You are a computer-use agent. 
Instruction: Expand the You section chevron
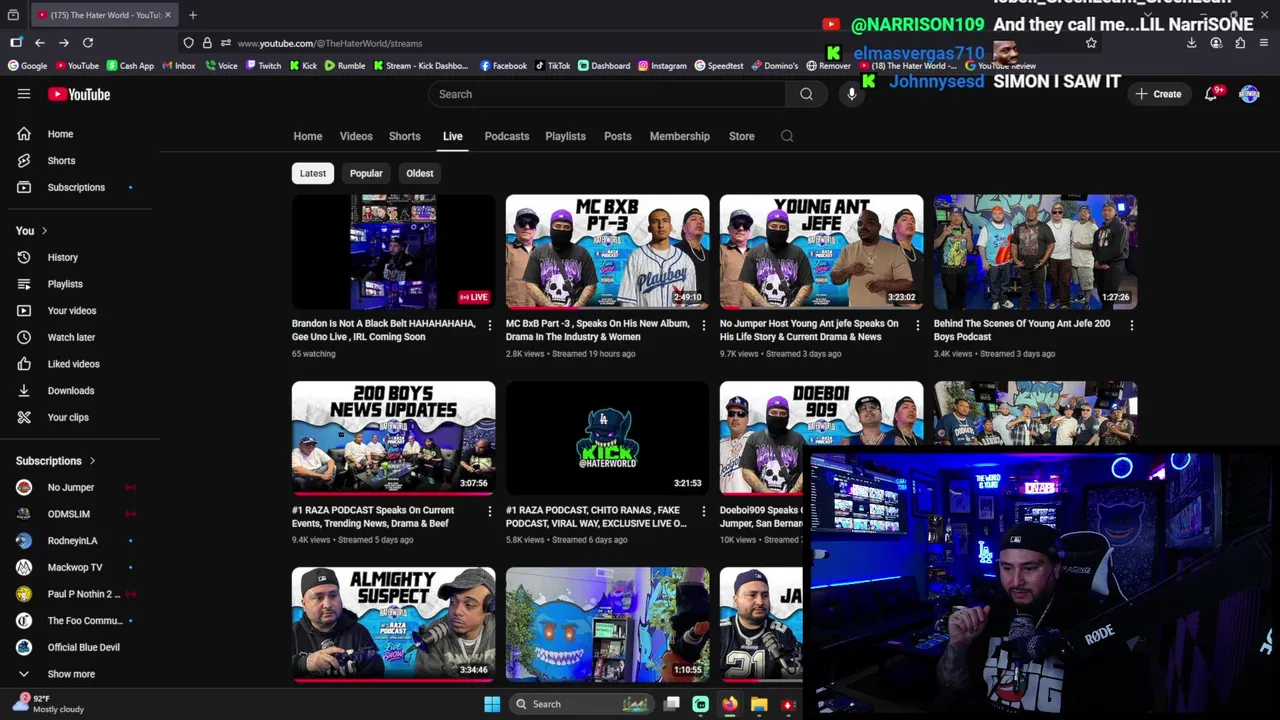point(44,231)
